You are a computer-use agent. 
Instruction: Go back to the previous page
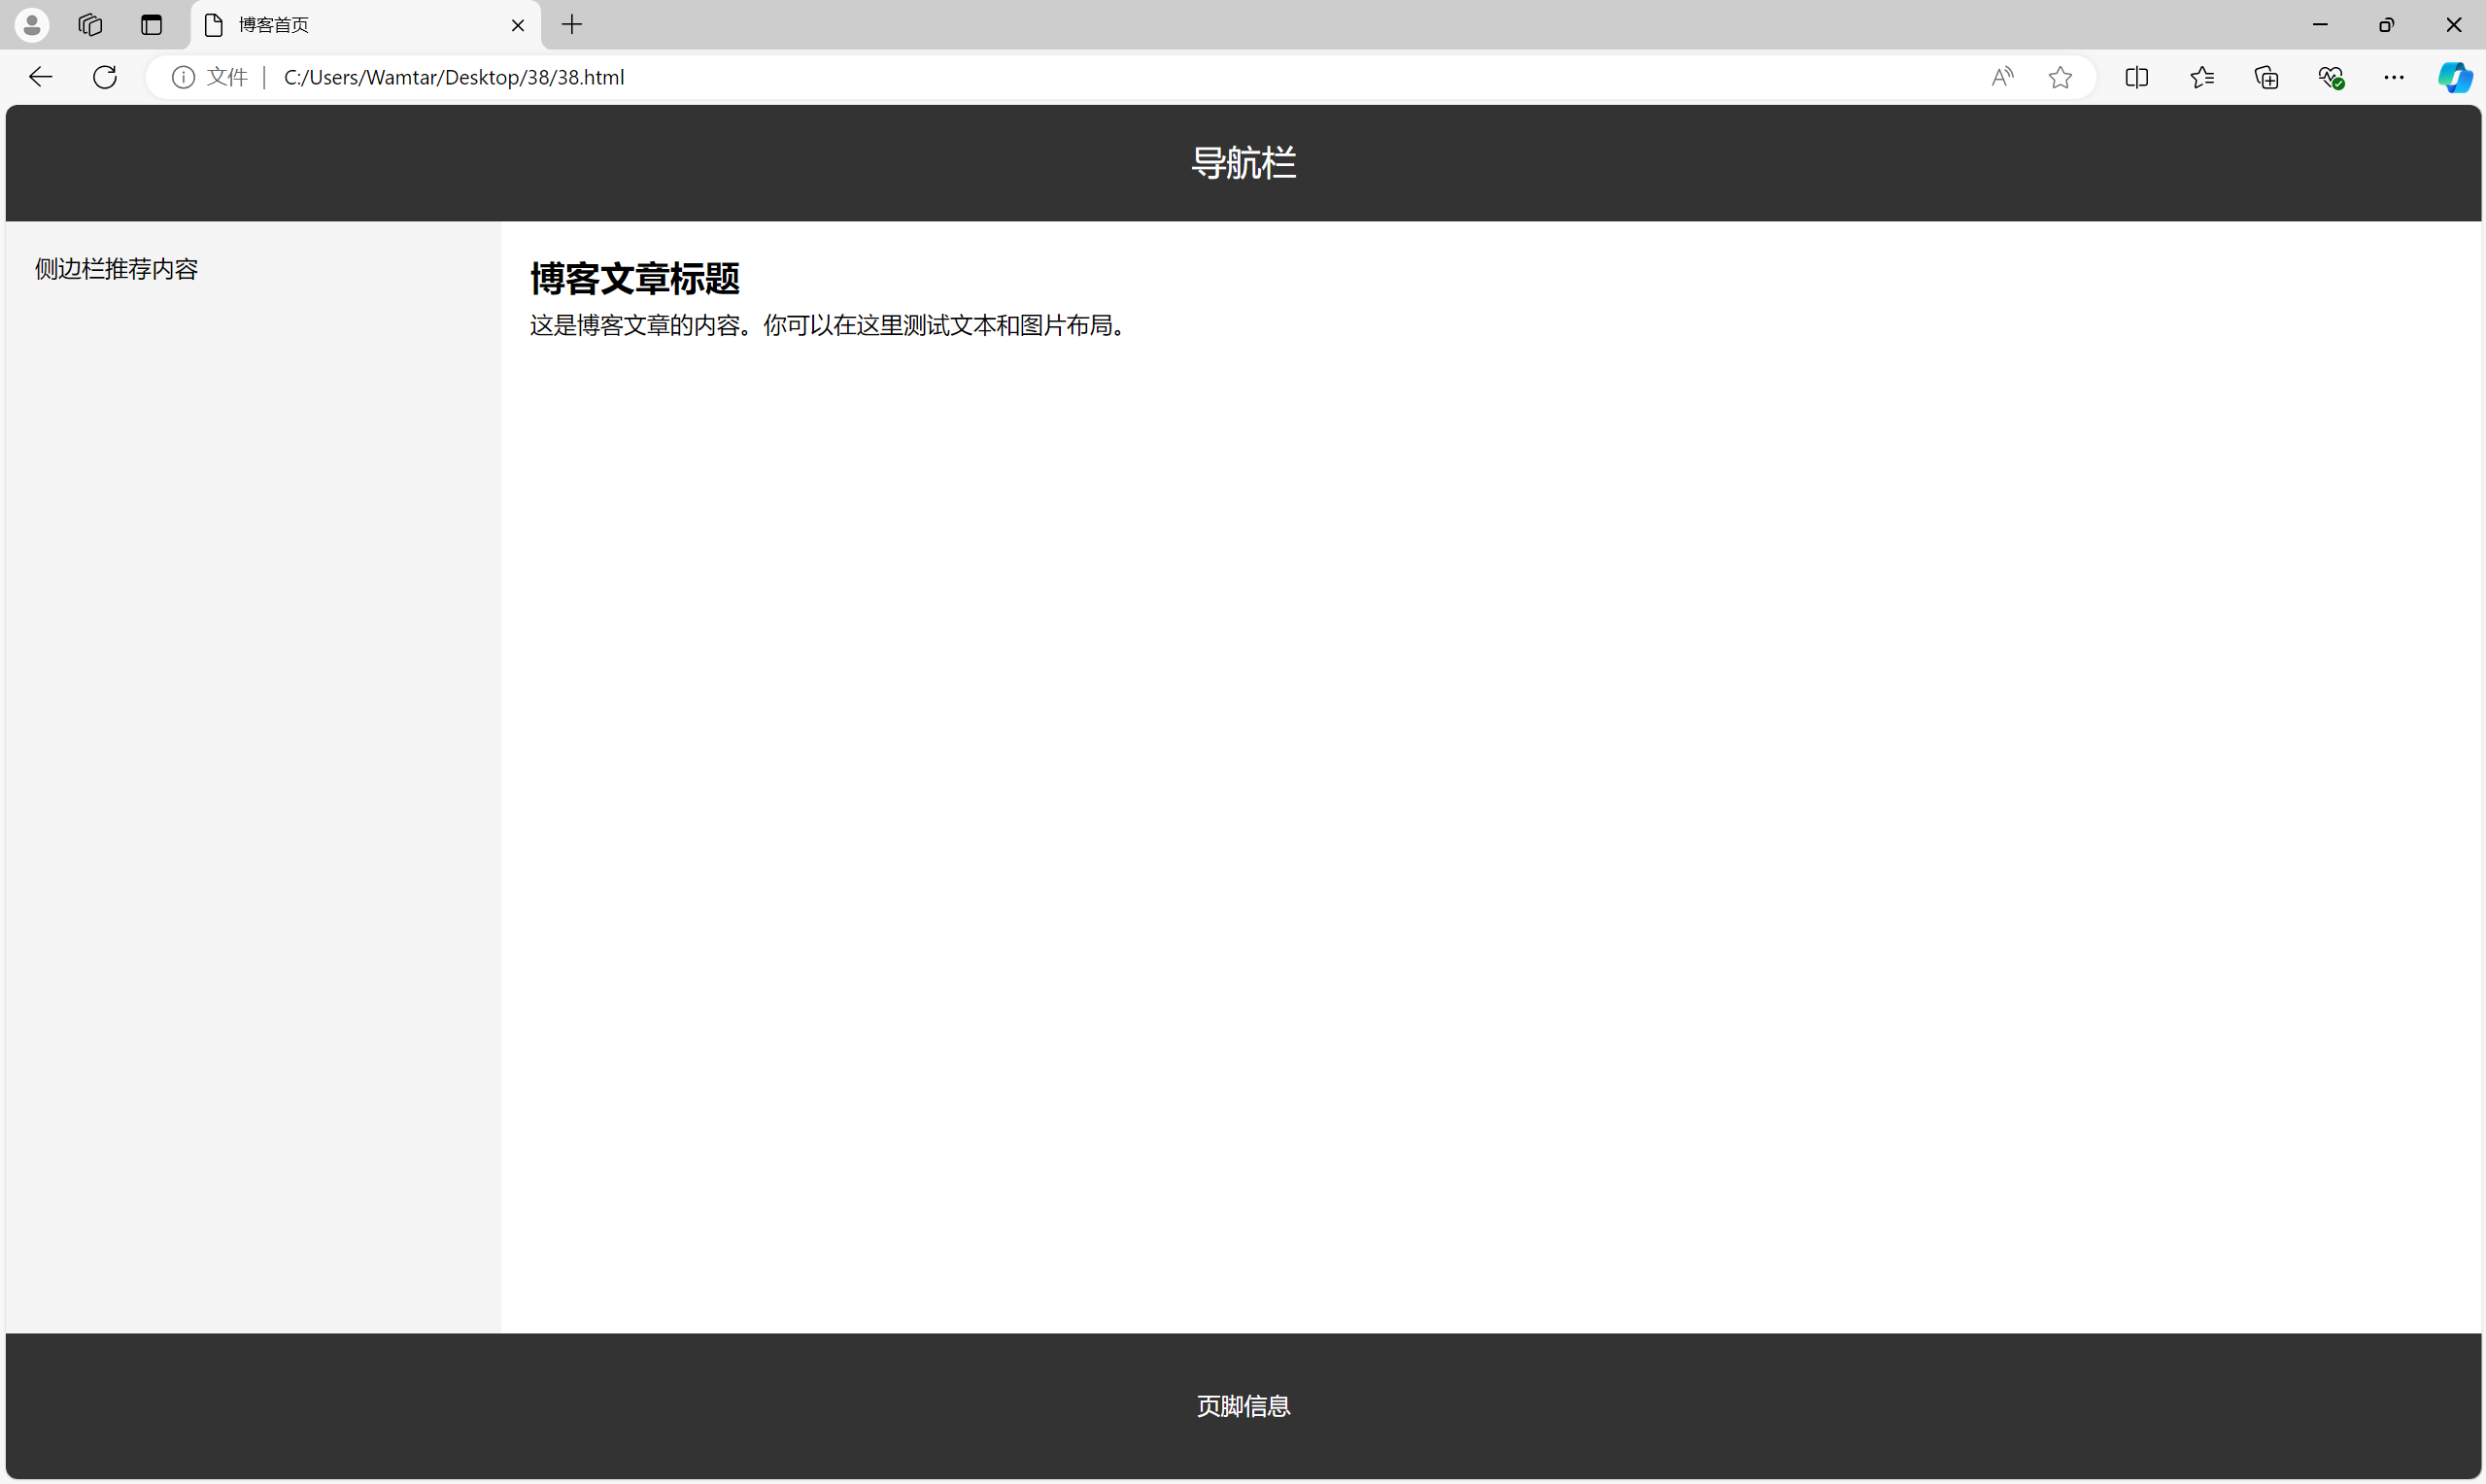click(x=40, y=77)
